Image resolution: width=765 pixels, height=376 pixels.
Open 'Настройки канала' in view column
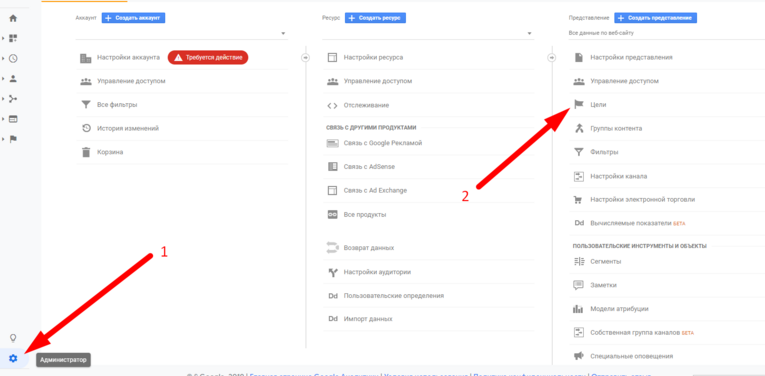[619, 176]
